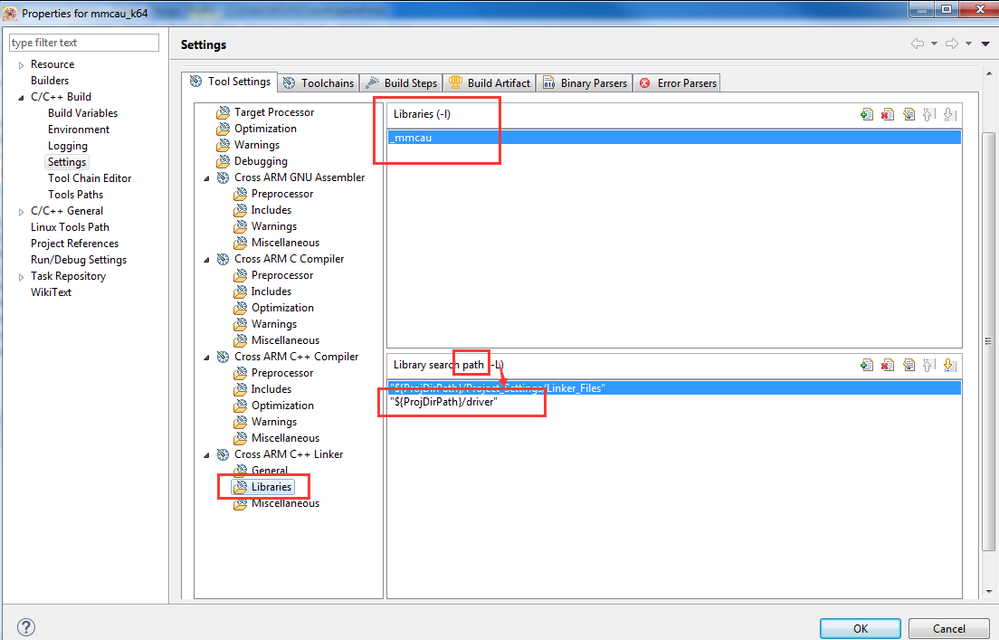Image resolution: width=999 pixels, height=640 pixels.
Task: Go back using the left arrow icon
Action: coord(917,43)
